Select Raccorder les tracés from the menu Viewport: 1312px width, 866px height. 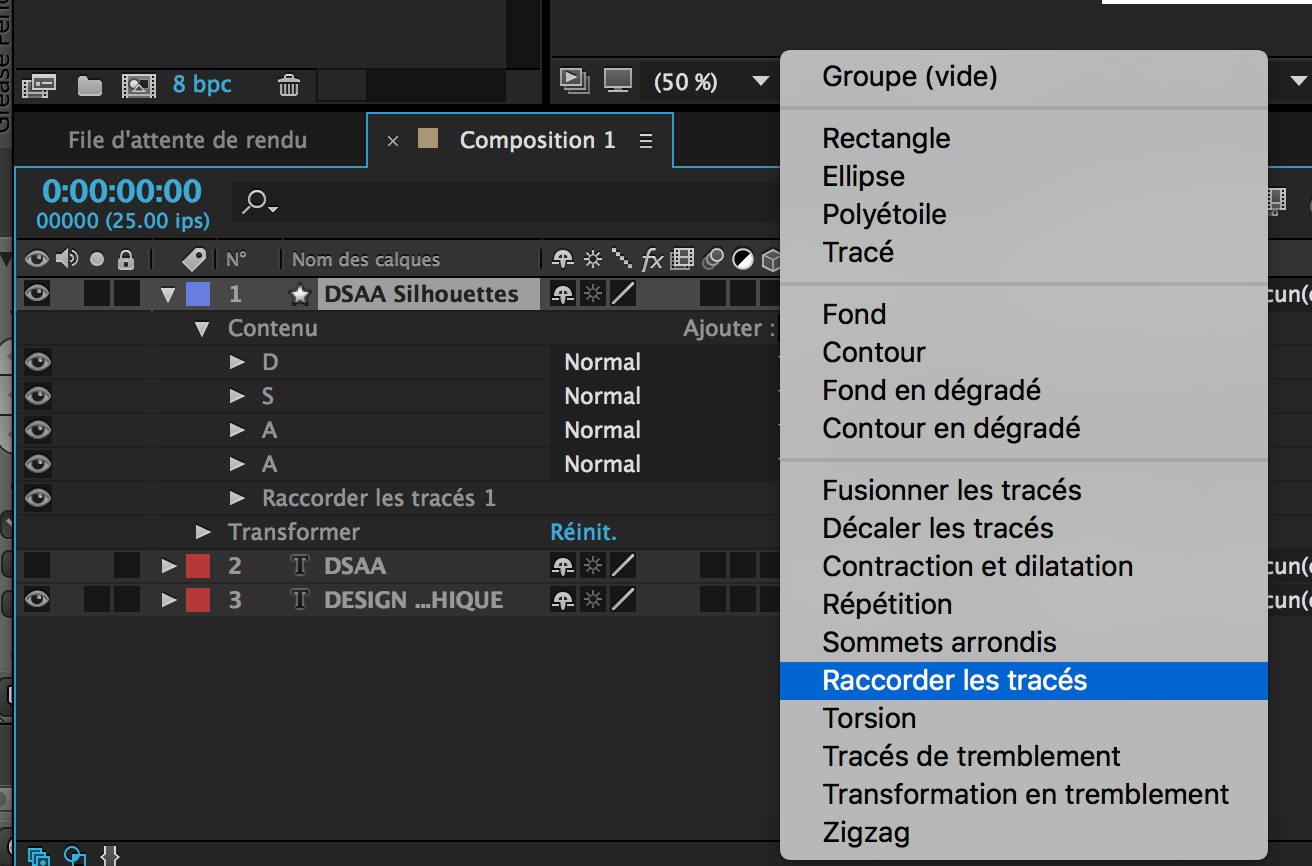coord(954,681)
